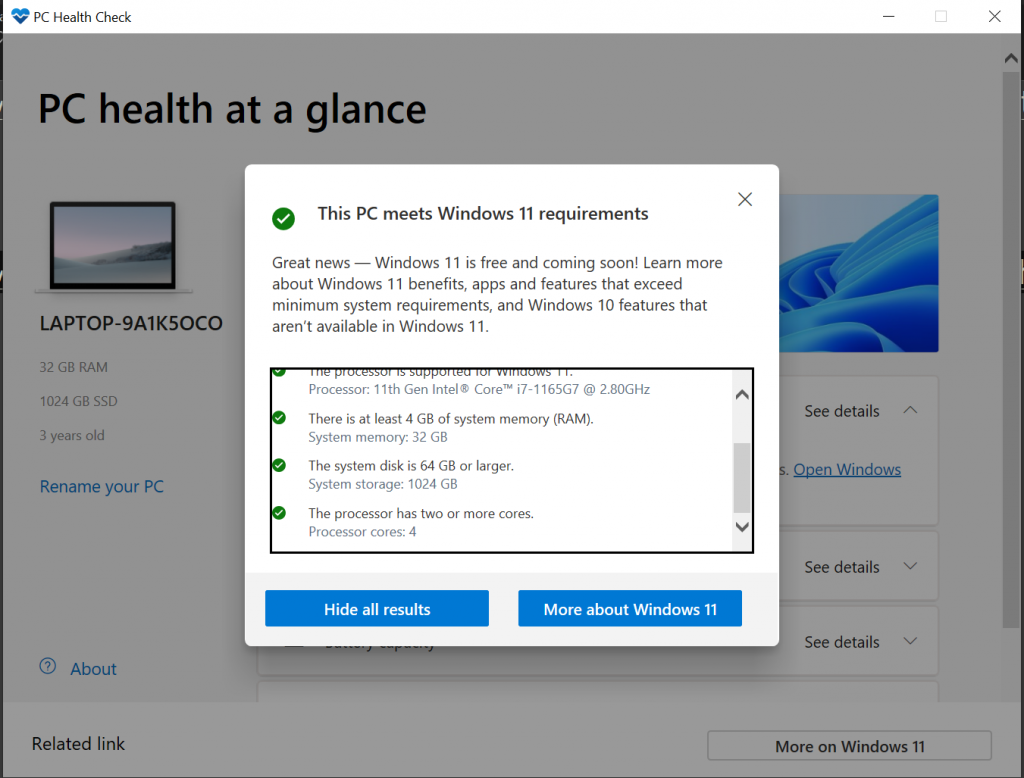Click More on Windows 11 button
Viewport: 1024px width, 778px height.
coord(849,746)
